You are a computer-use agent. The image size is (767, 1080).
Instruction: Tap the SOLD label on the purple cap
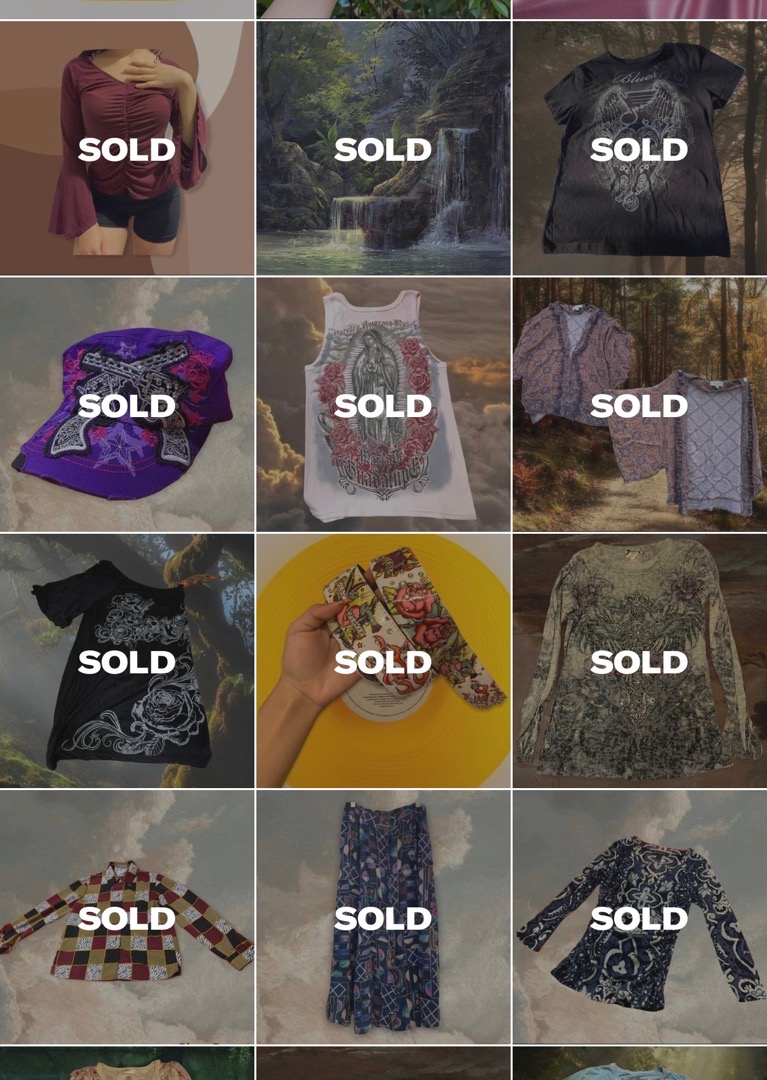(x=127, y=406)
